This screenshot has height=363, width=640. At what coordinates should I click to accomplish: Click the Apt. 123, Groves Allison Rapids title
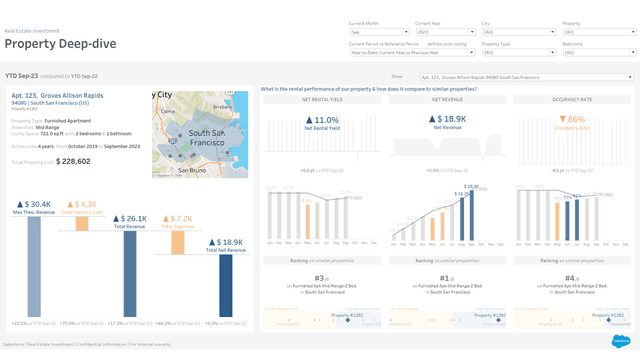[57, 96]
